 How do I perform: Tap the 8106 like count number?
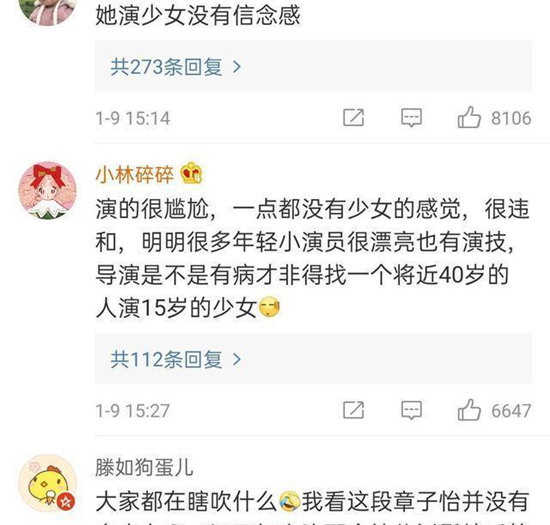[511, 118]
